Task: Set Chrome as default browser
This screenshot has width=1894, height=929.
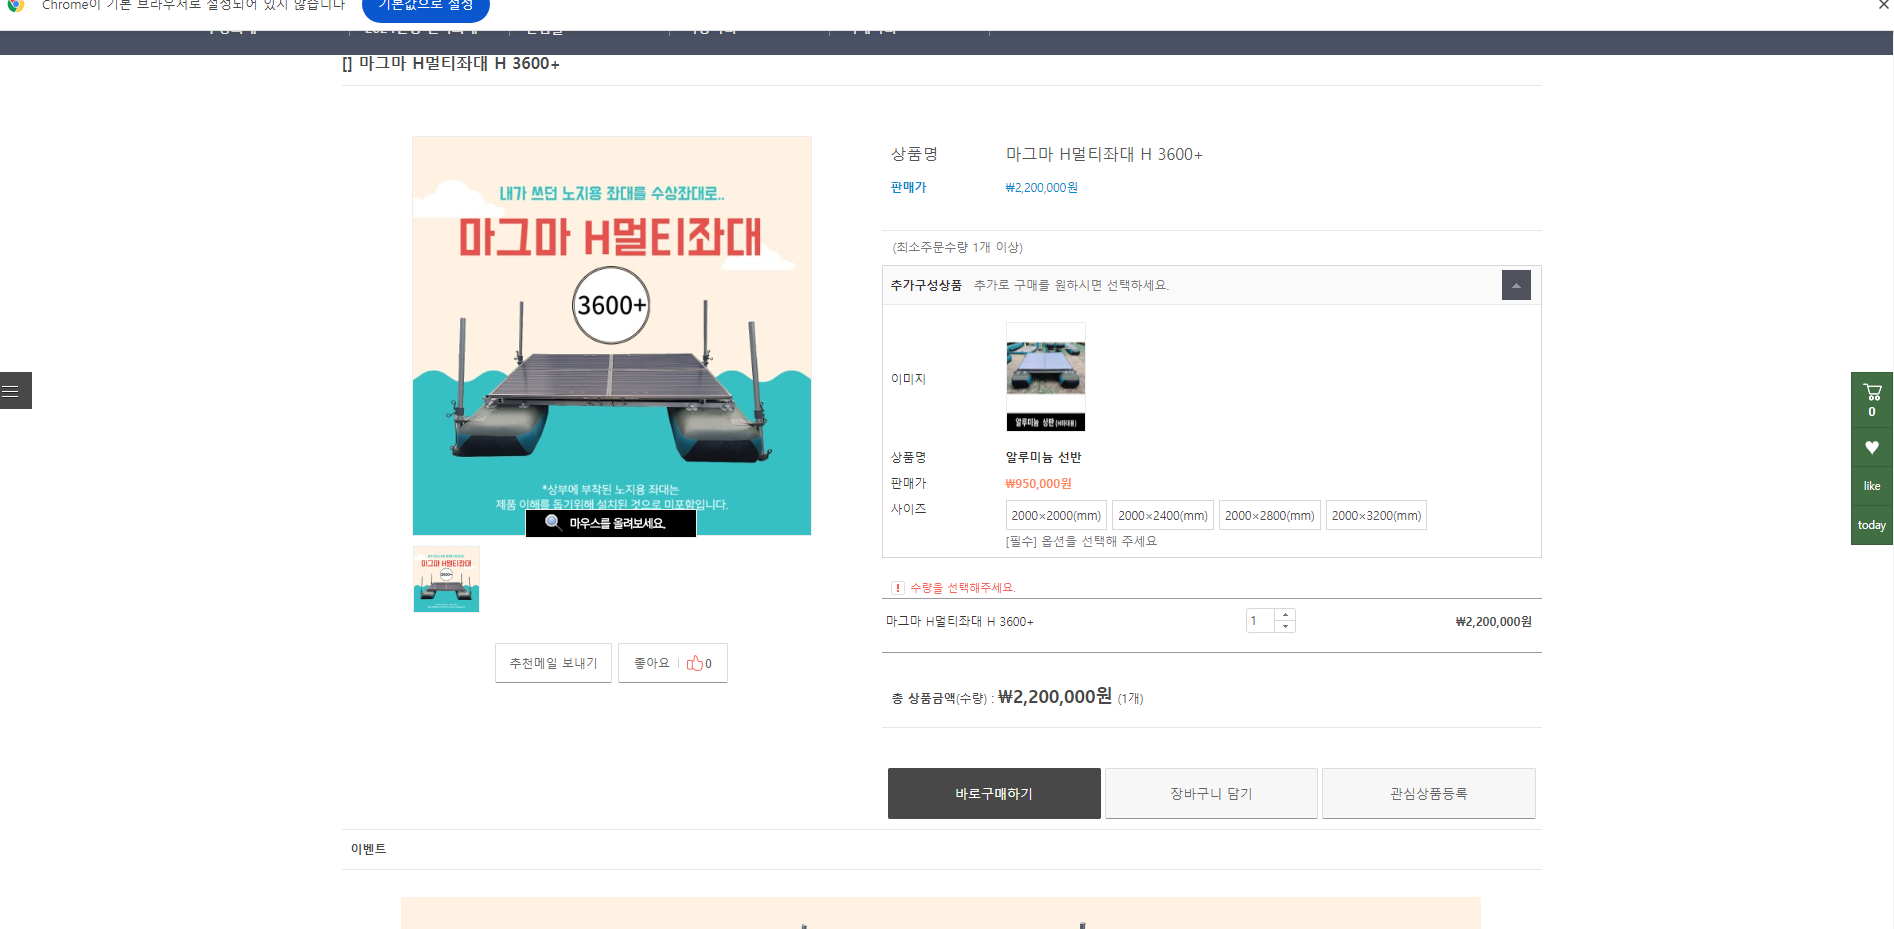Action: click(426, 7)
